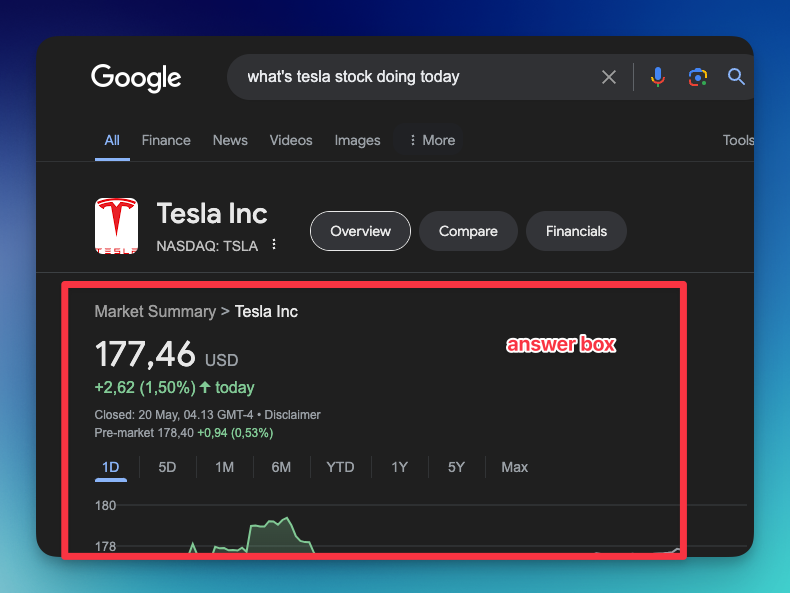
Task: Open Google Lens image search icon
Action: [x=698, y=77]
